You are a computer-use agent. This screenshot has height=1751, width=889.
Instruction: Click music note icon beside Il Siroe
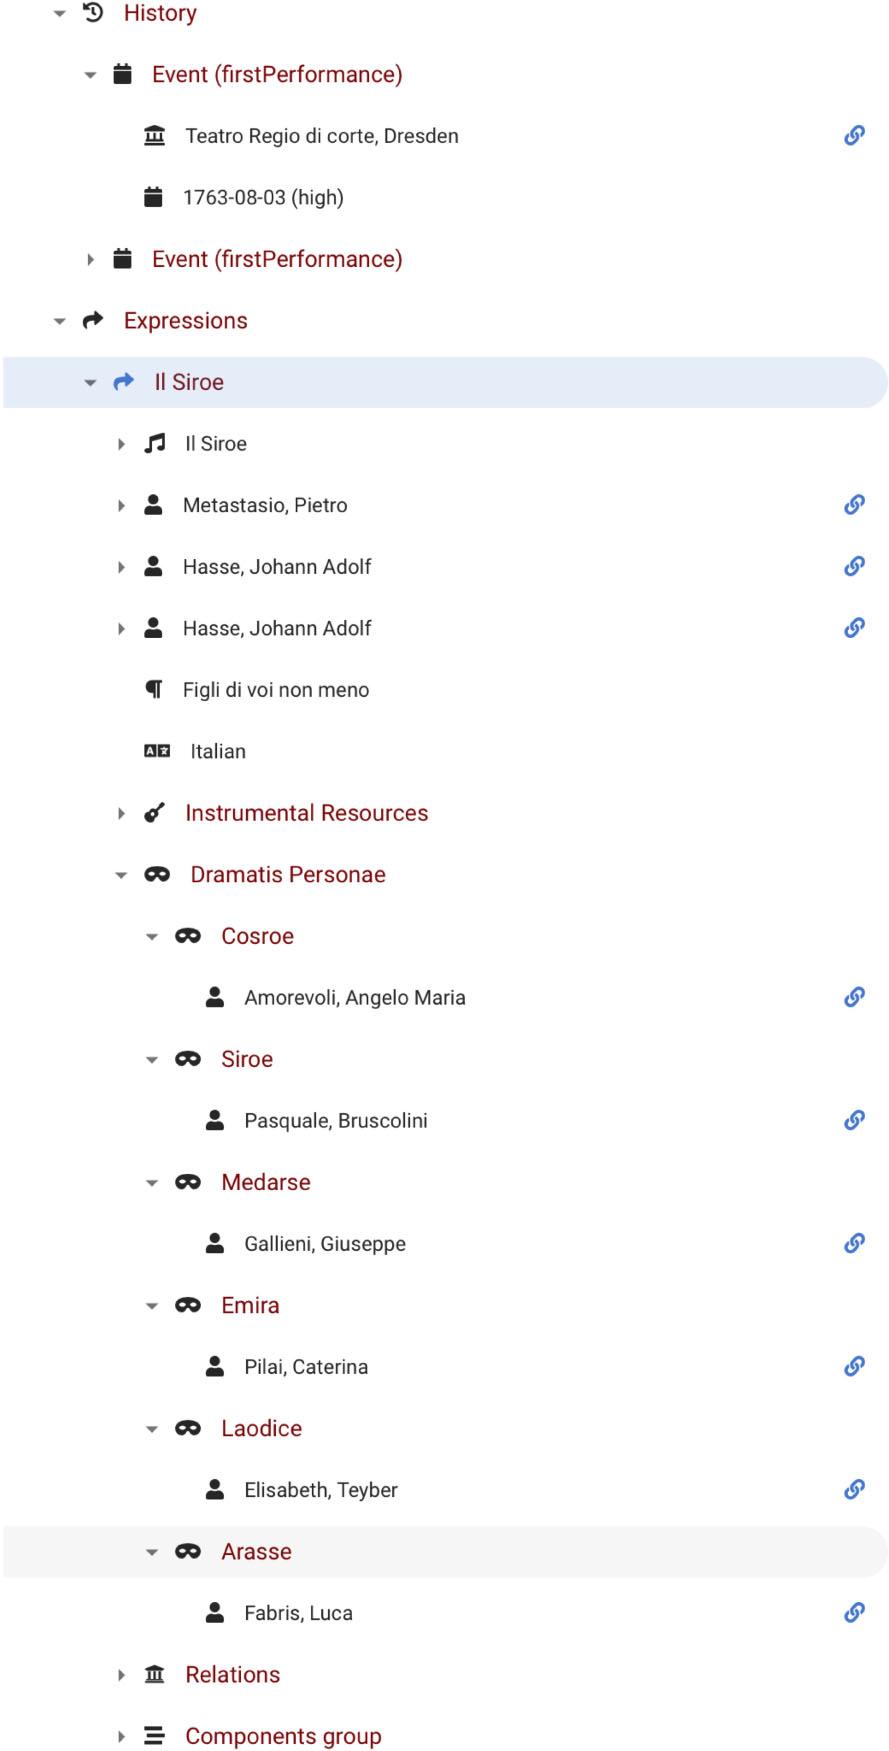pos(154,443)
